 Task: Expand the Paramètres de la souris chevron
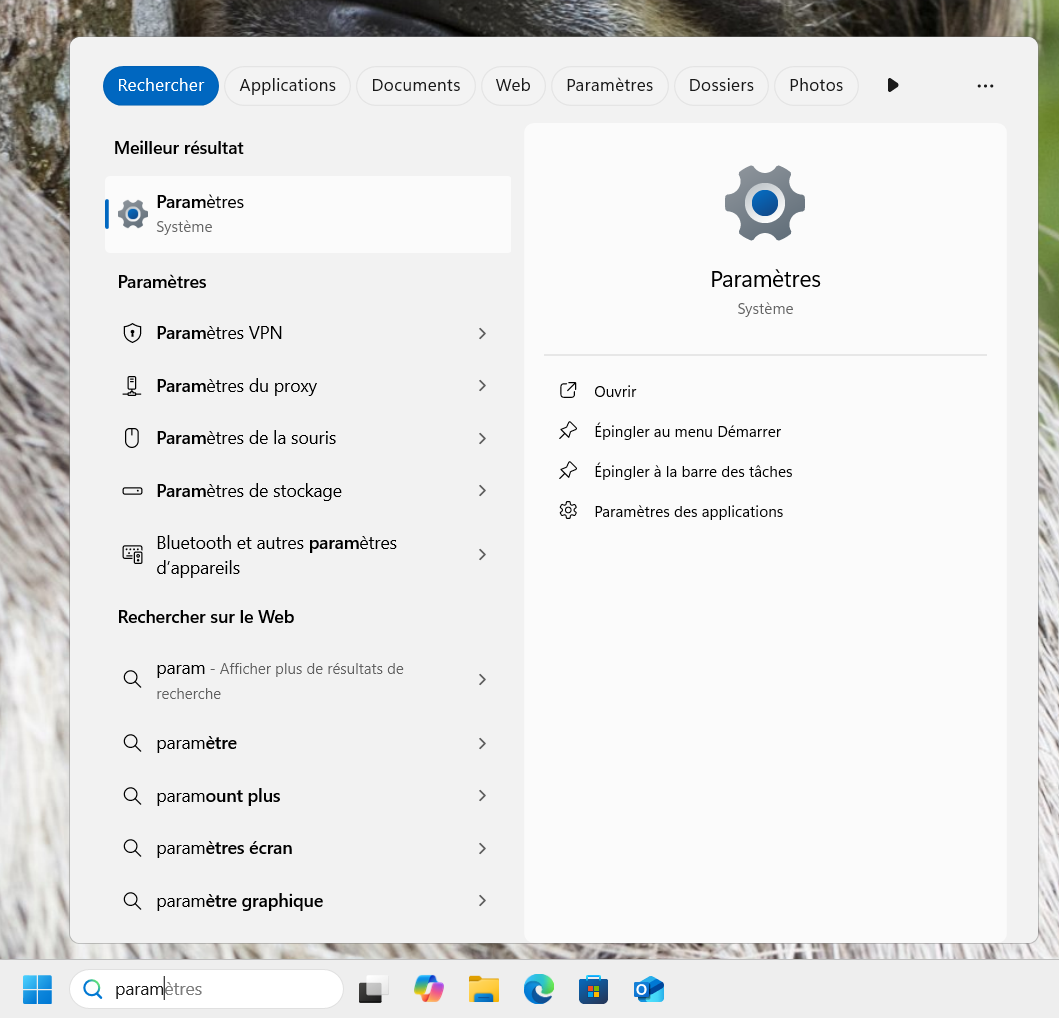pyautogui.click(x=482, y=438)
